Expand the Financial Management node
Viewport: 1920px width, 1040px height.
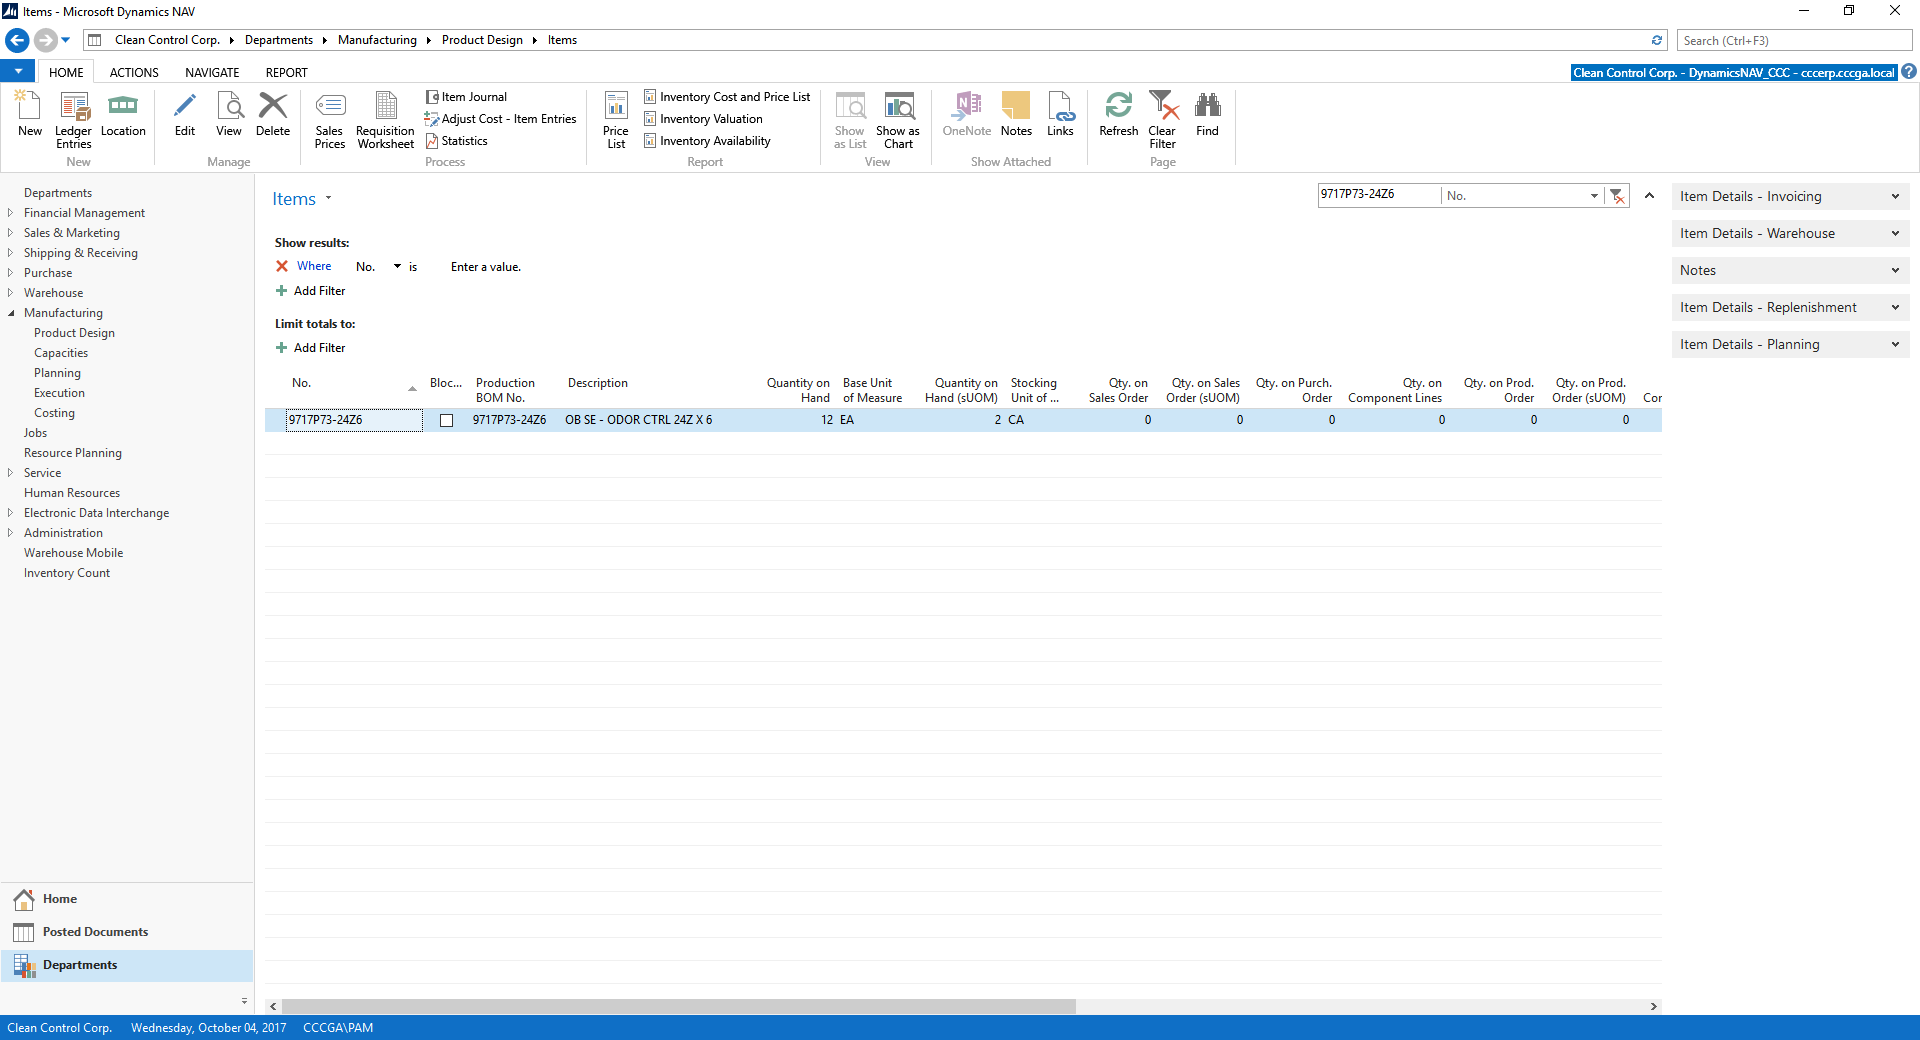pos(11,213)
